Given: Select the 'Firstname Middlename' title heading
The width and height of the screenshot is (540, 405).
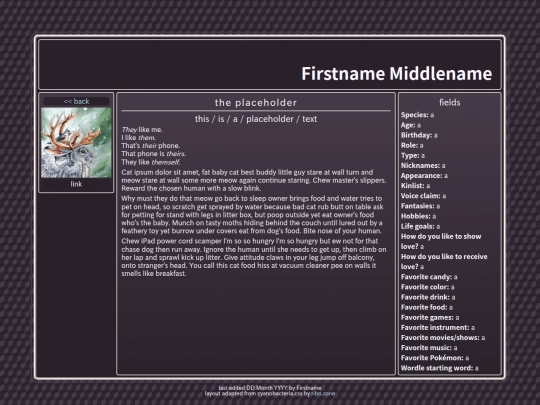Looking at the screenshot, I should coord(396,73).
